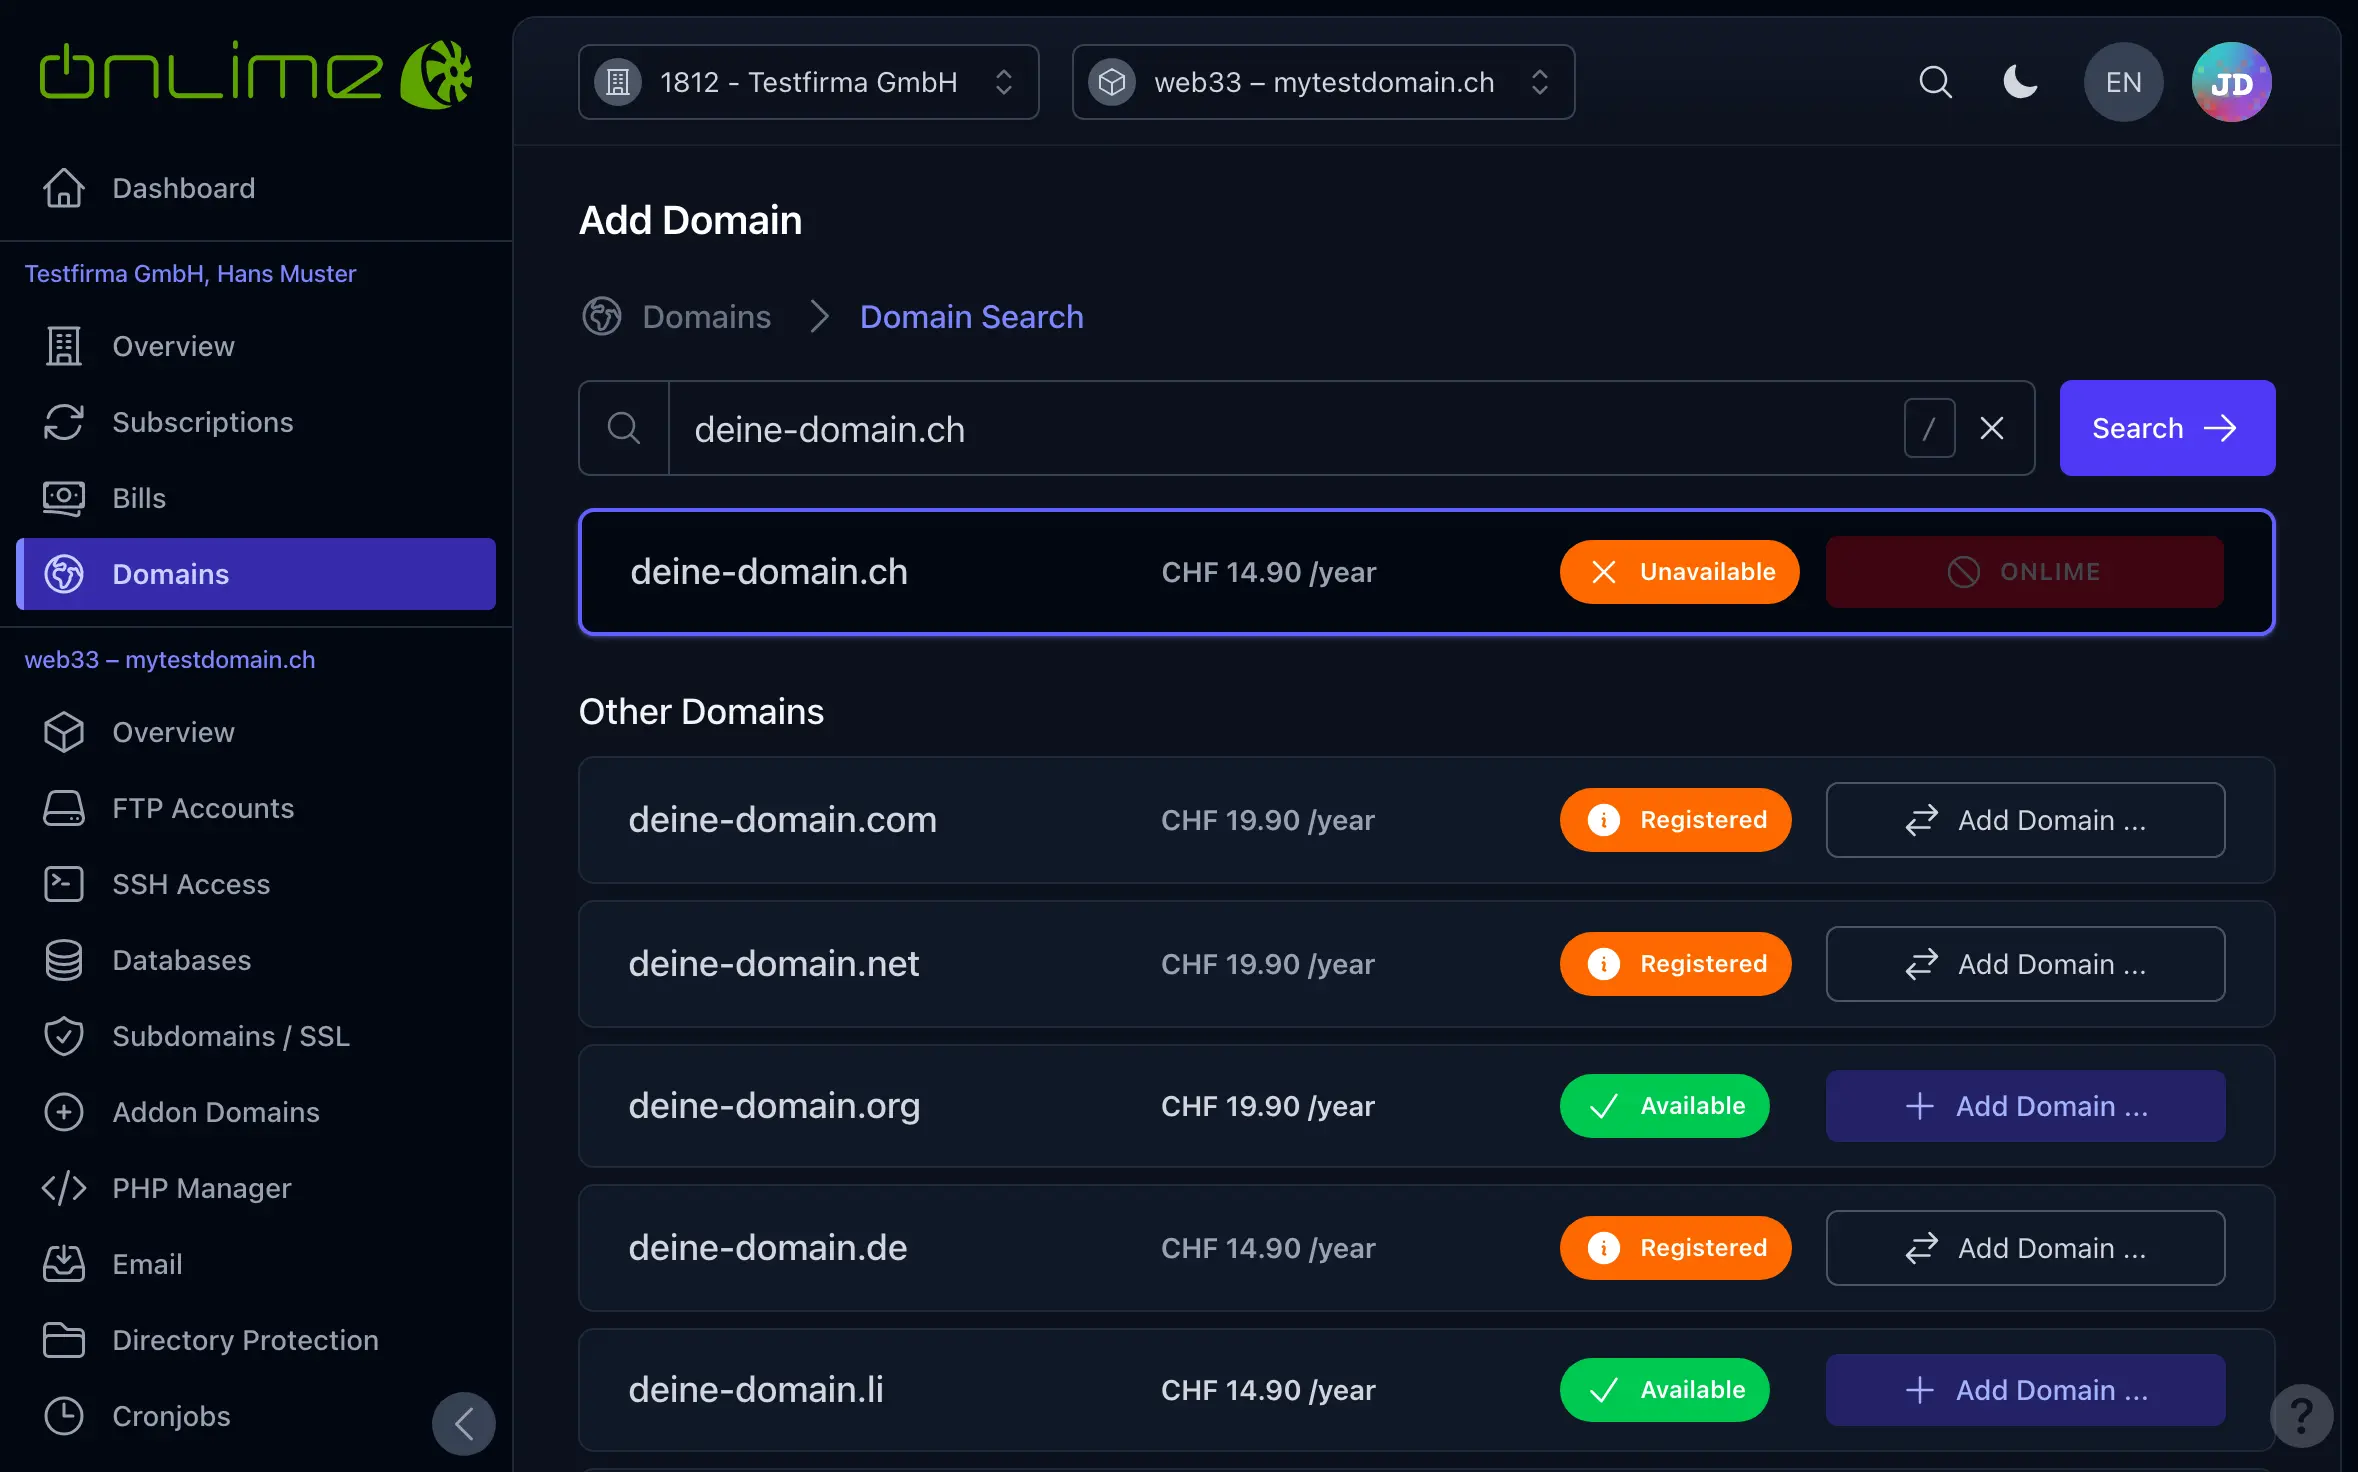The image size is (2358, 1472).
Task: Open the web33 – mytestdomain.ch selector
Action: (x=1323, y=82)
